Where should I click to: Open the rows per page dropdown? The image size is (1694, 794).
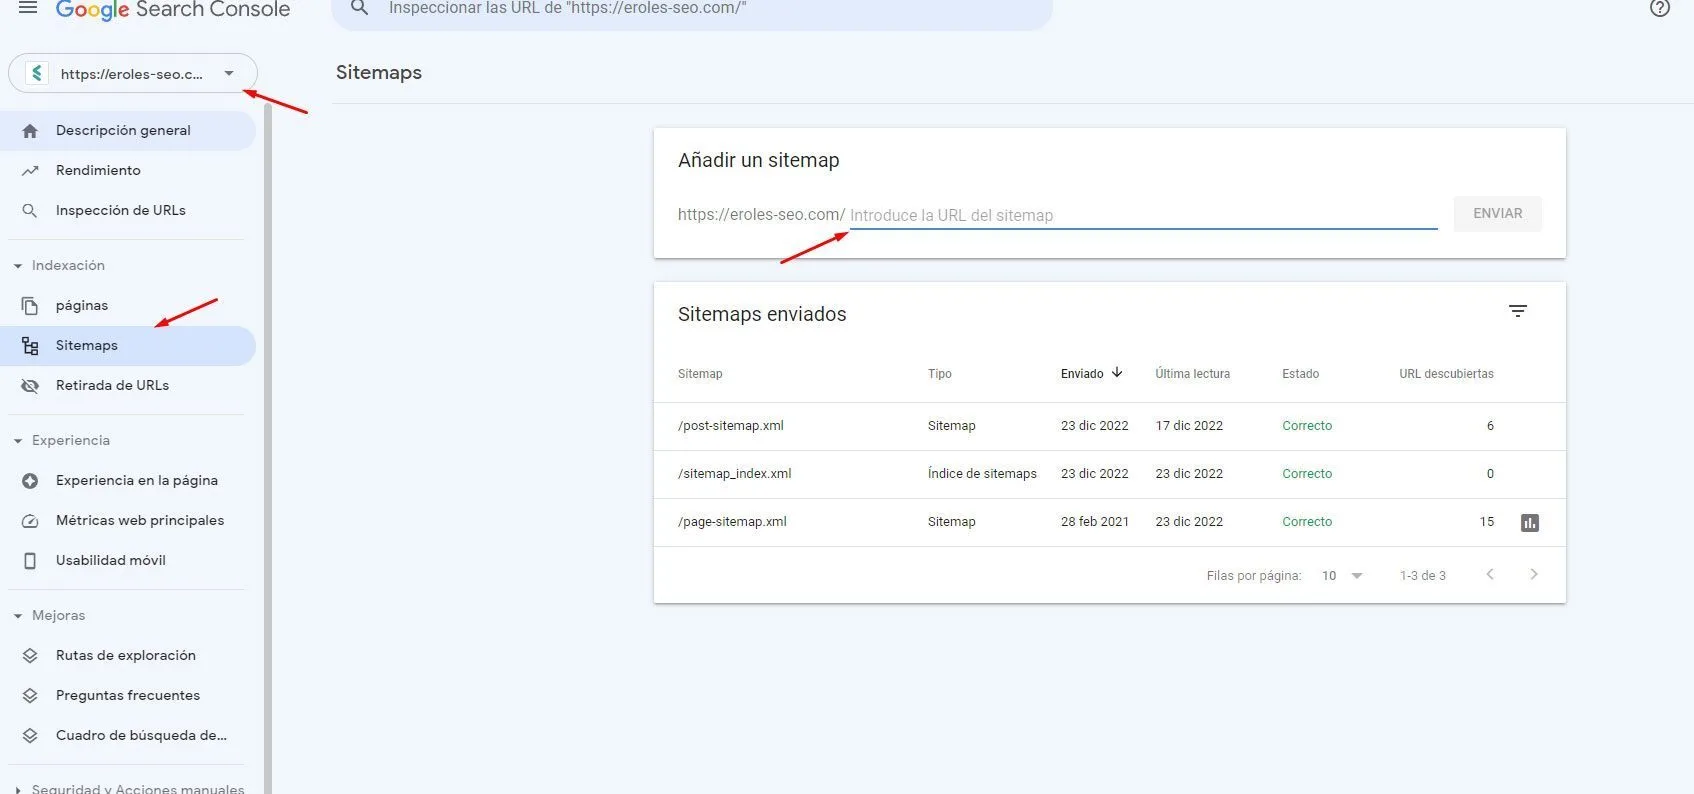tap(1342, 576)
